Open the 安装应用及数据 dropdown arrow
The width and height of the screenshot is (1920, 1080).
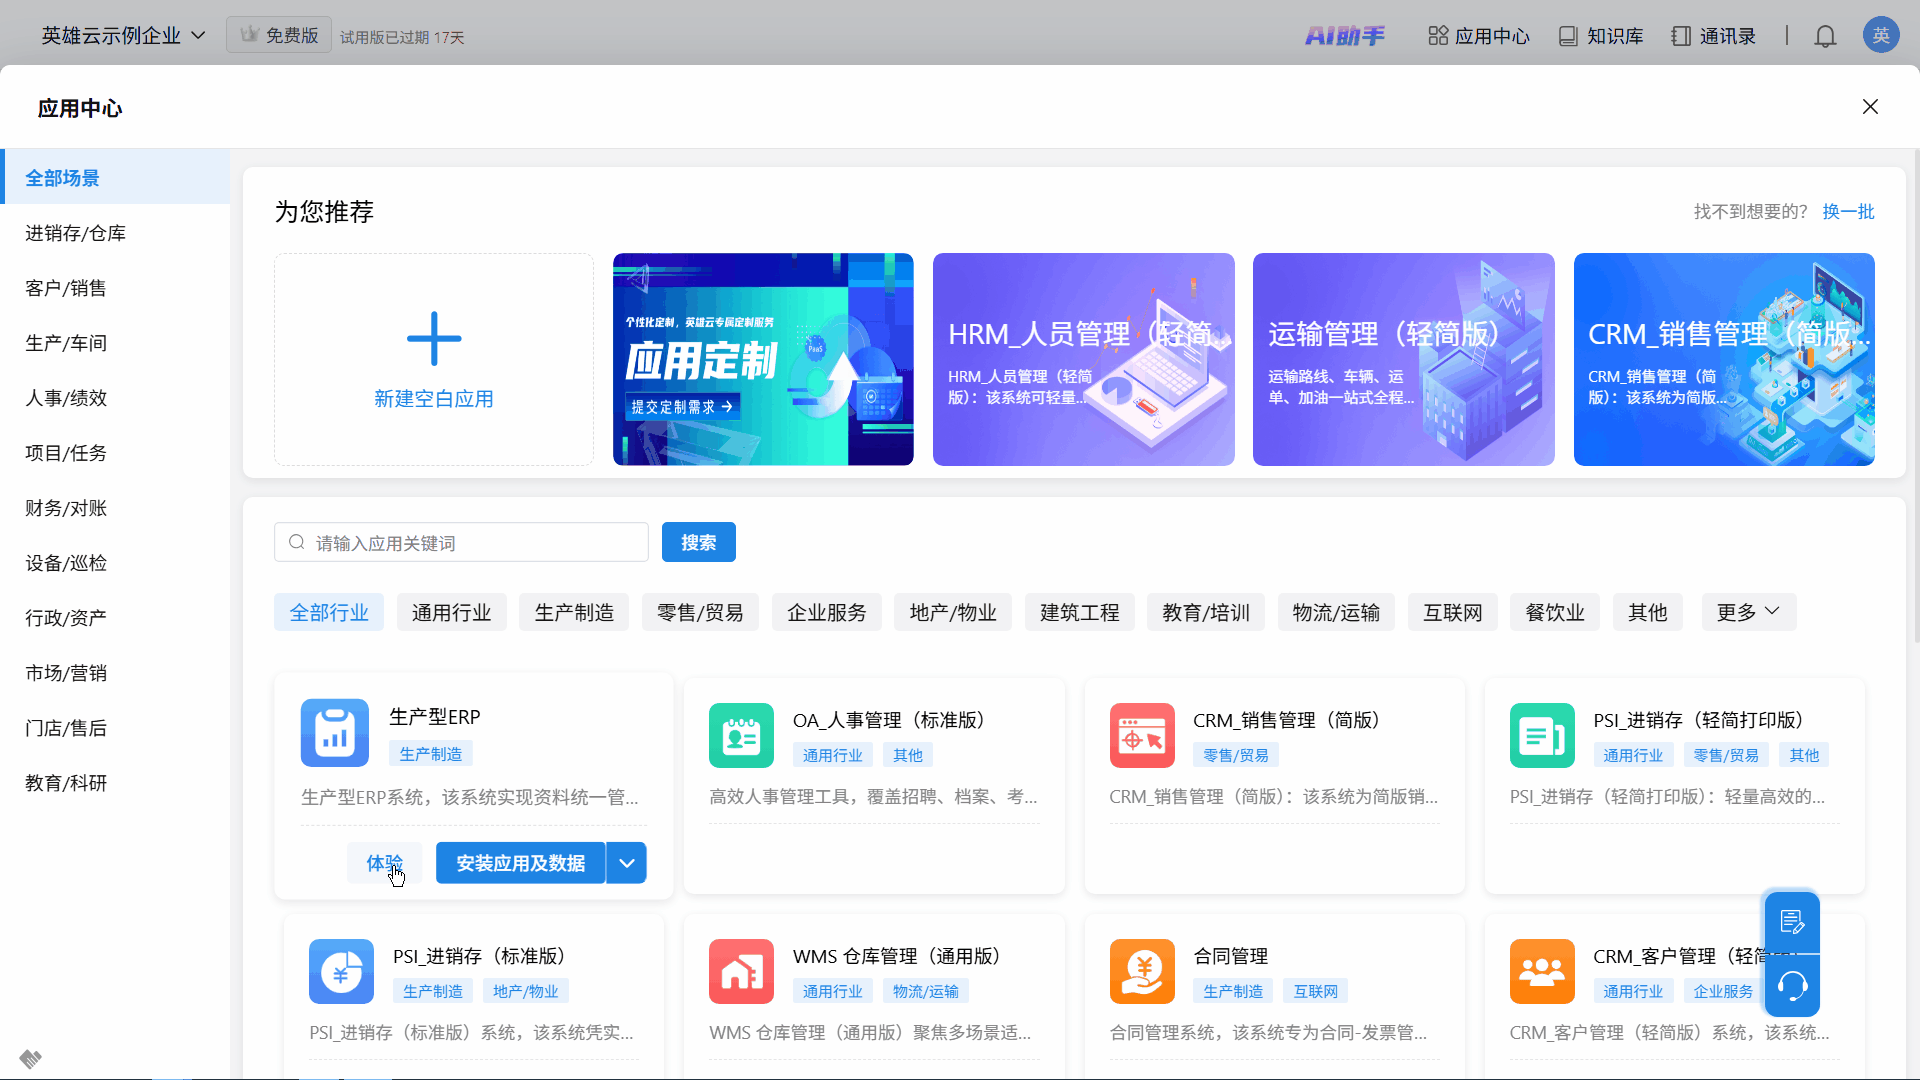pos(627,863)
